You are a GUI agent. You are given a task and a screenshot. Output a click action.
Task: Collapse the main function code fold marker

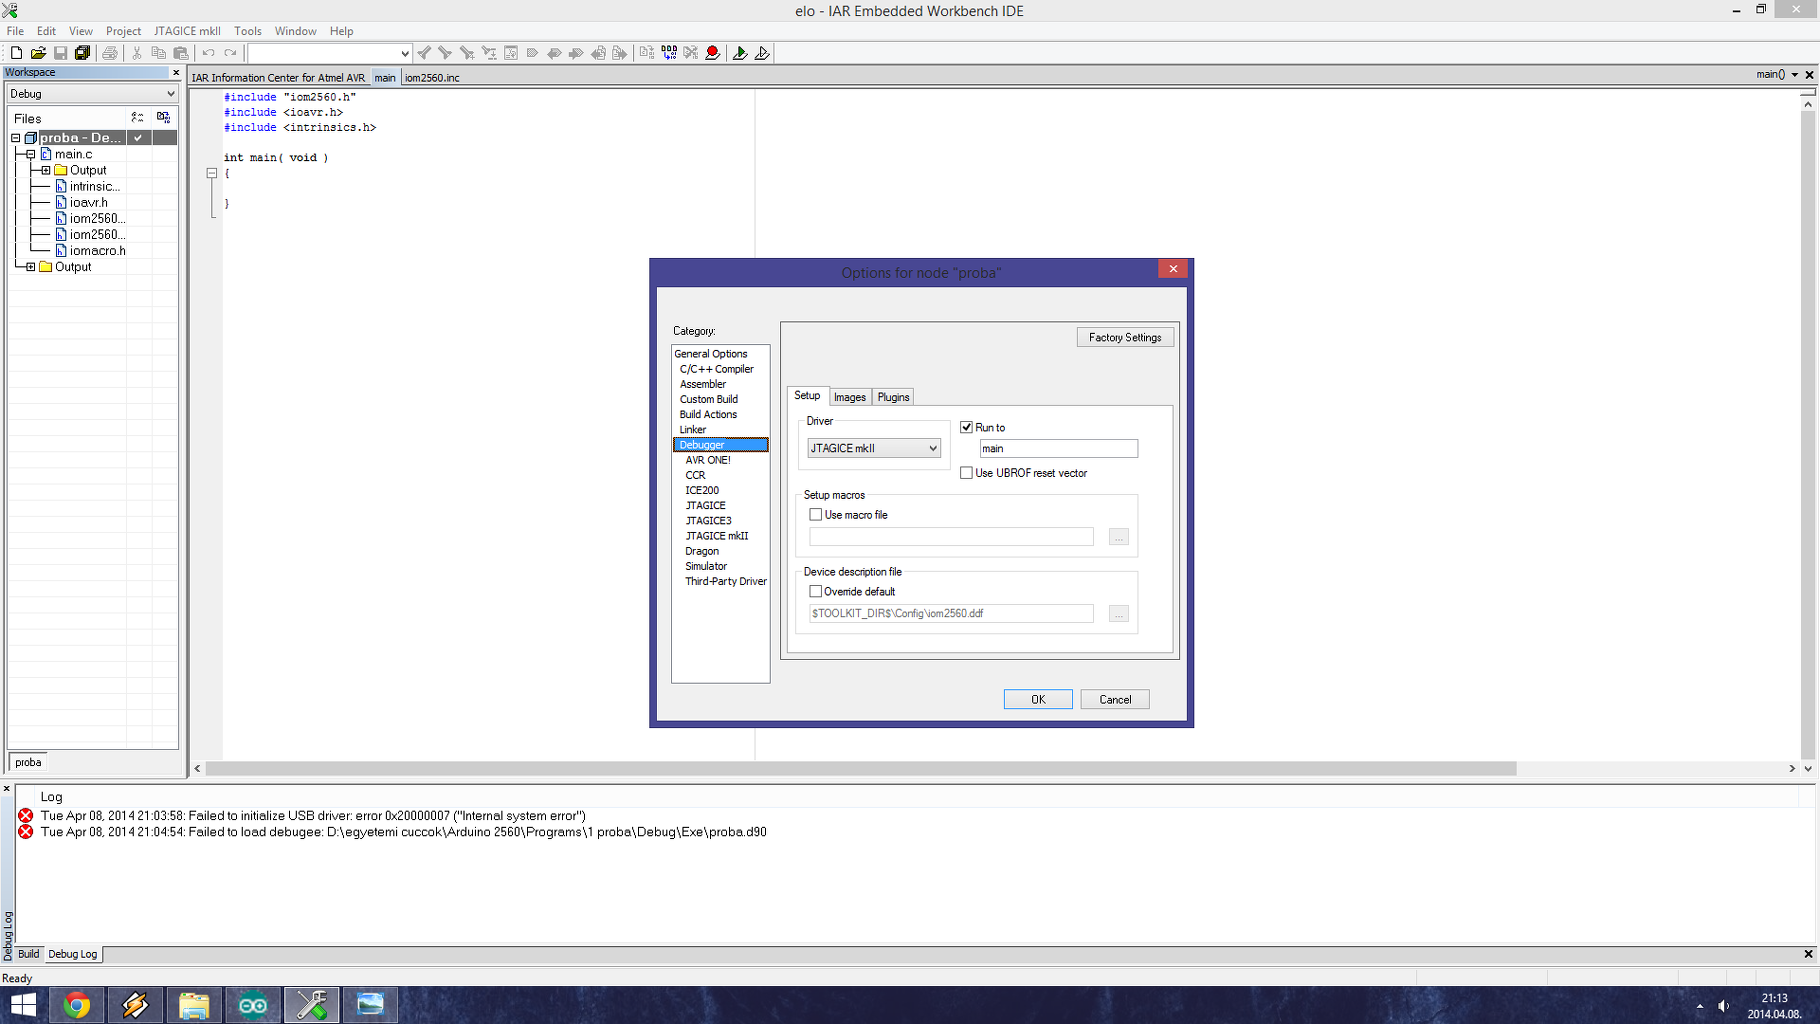tap(212, 173)
